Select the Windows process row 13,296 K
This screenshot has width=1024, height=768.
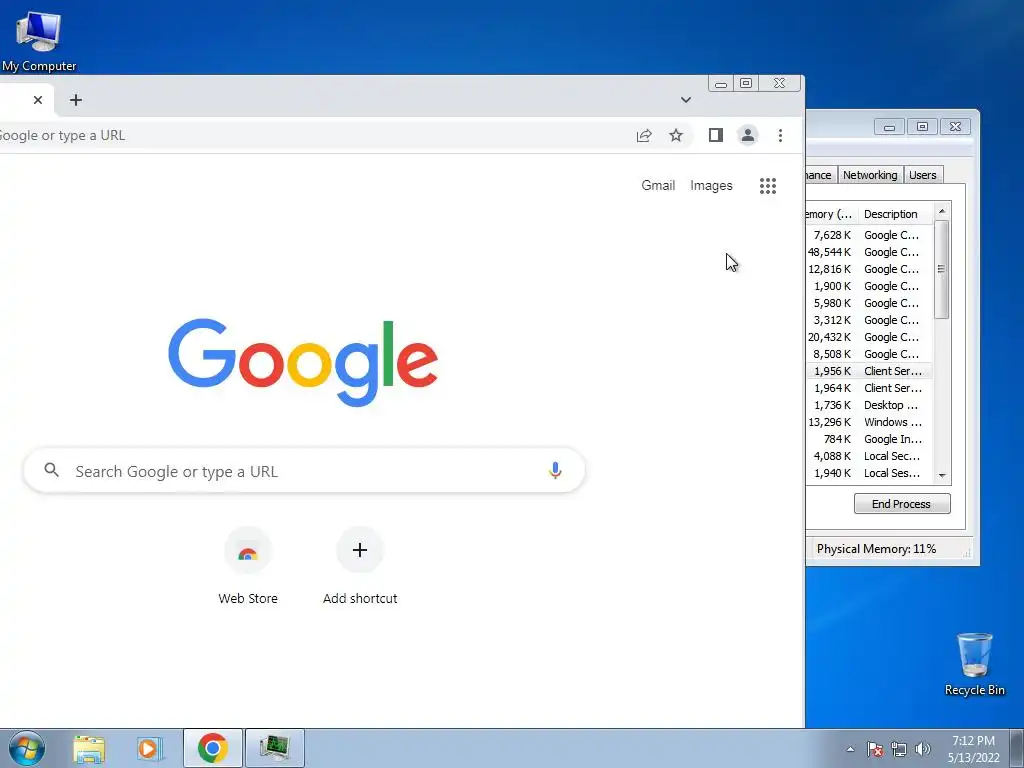click(869, 422)
